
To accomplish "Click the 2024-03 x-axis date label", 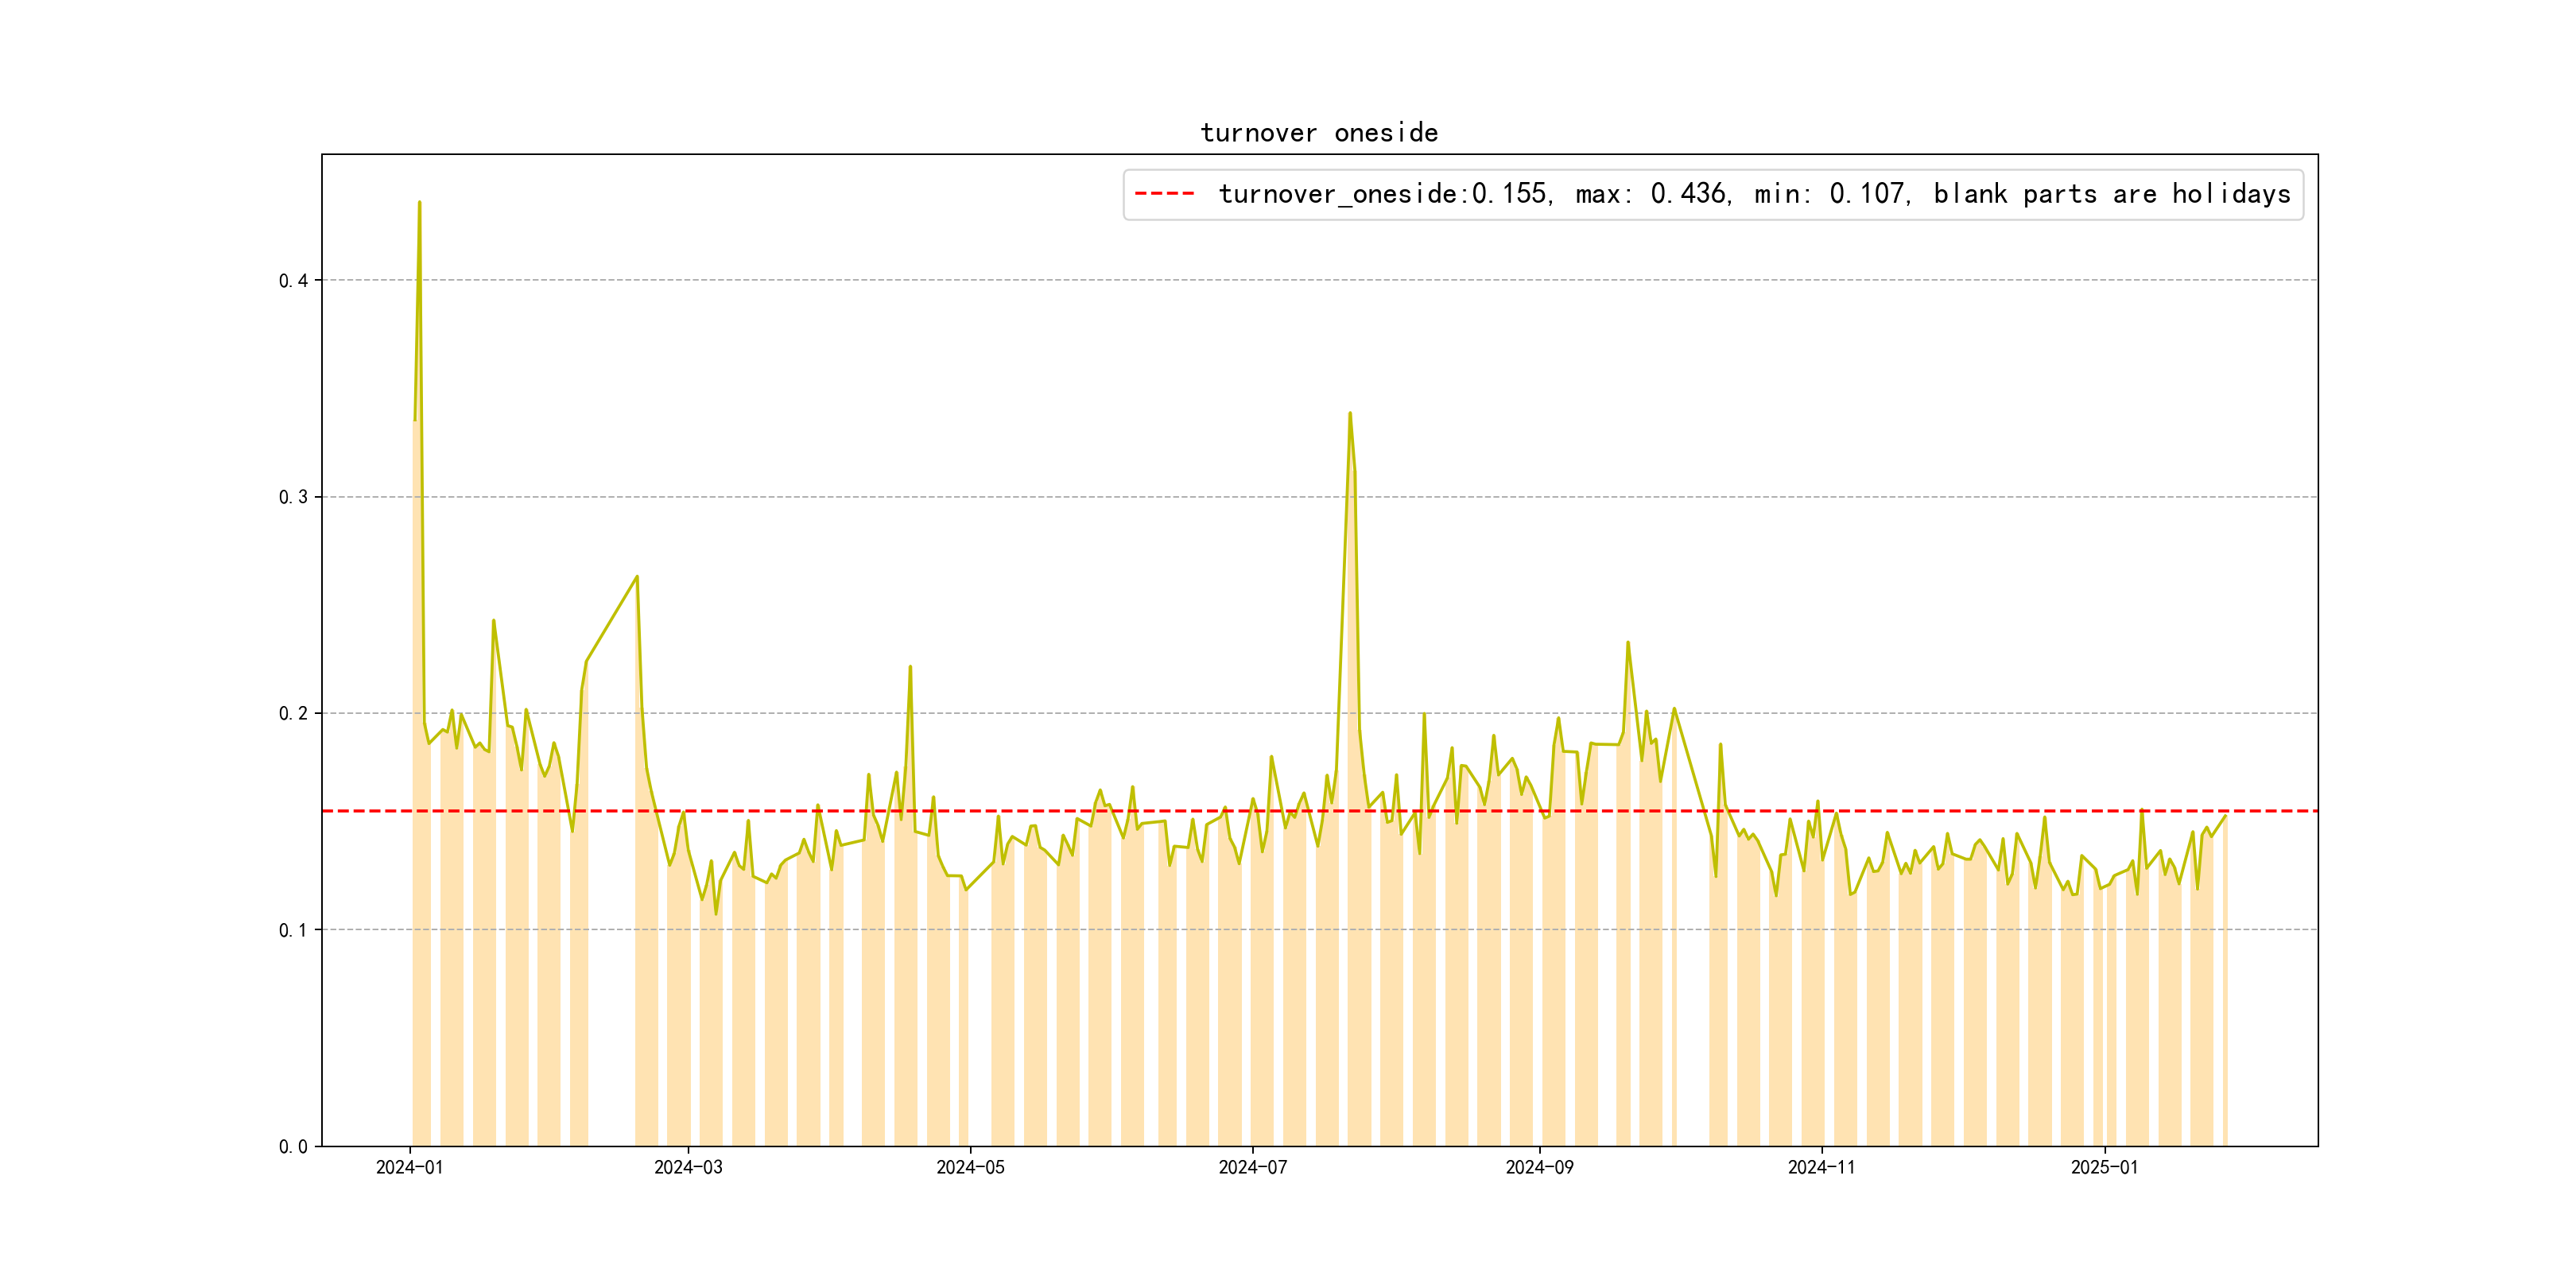I will 688,1168.
